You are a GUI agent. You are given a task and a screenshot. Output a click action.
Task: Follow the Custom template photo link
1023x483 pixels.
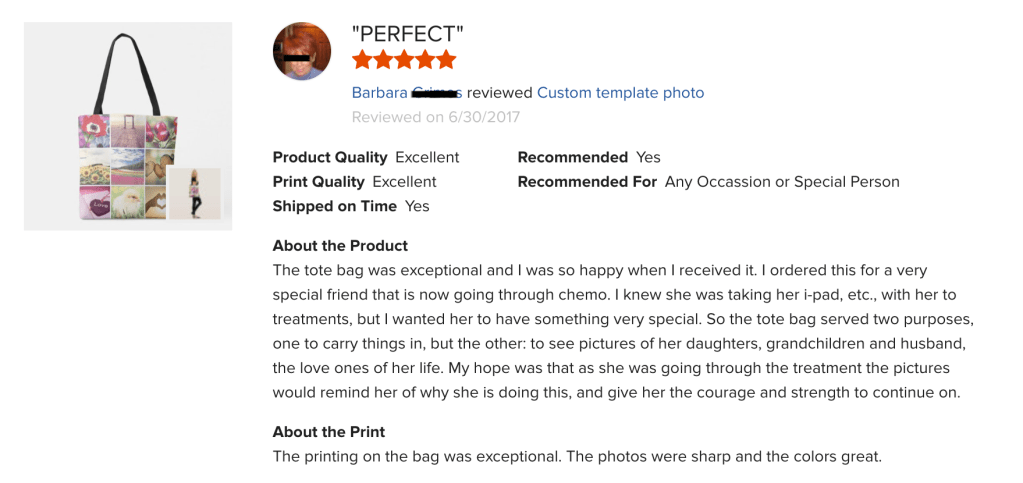[x=620, y=93]
